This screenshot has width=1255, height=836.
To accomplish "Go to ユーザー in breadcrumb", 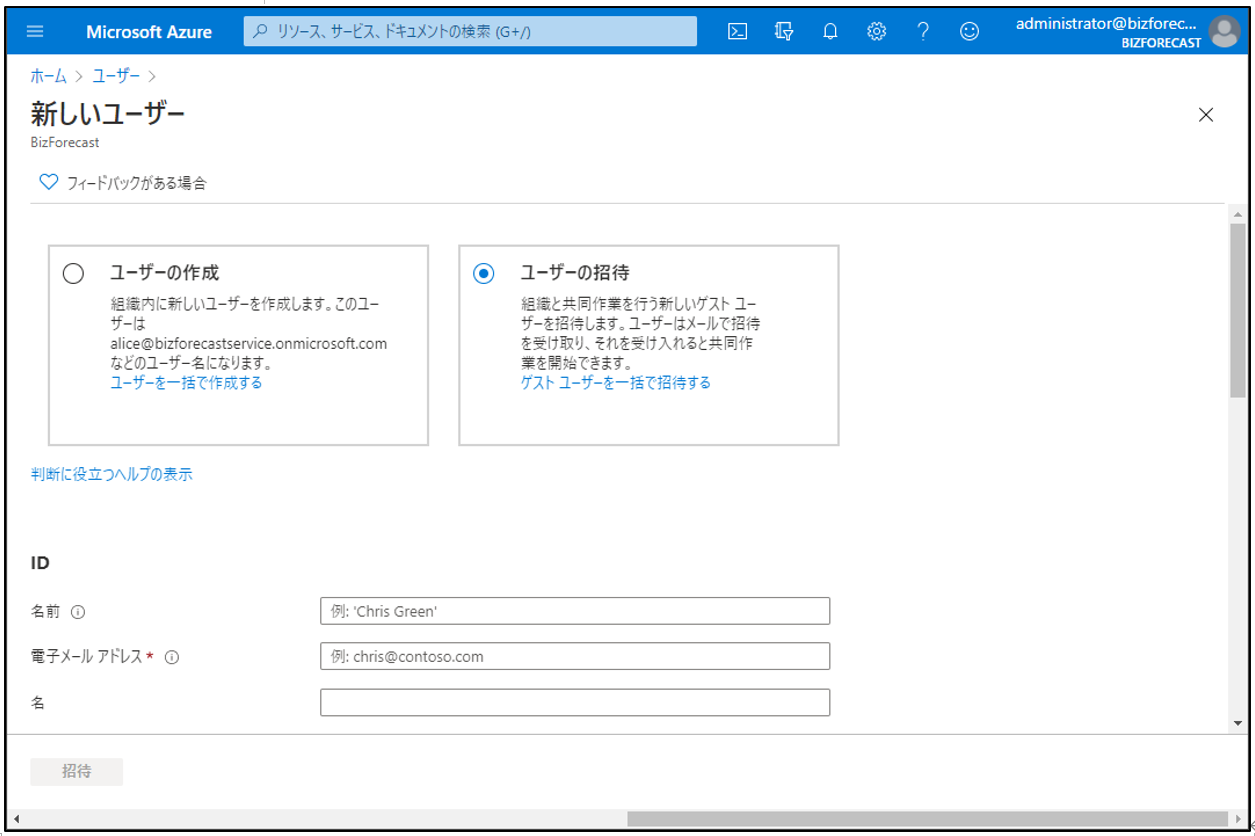I will click(116, 76).
